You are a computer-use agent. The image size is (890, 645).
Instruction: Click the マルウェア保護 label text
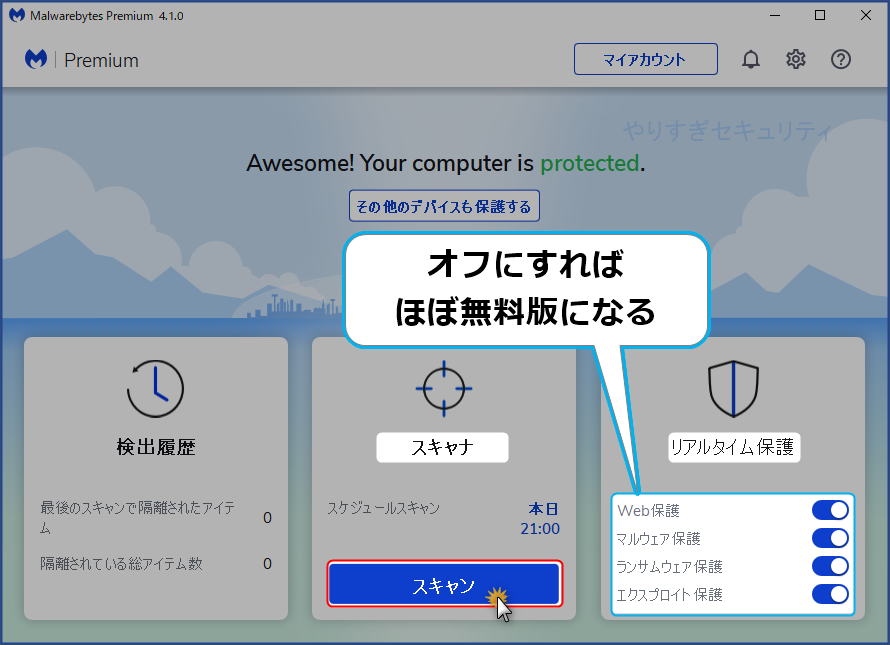[x=658, y=538]
